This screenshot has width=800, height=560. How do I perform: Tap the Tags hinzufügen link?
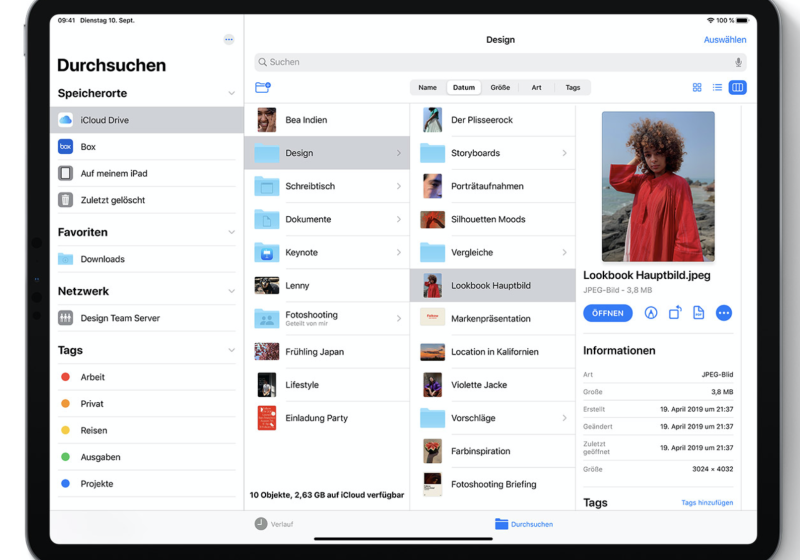(x=707, y=503)
